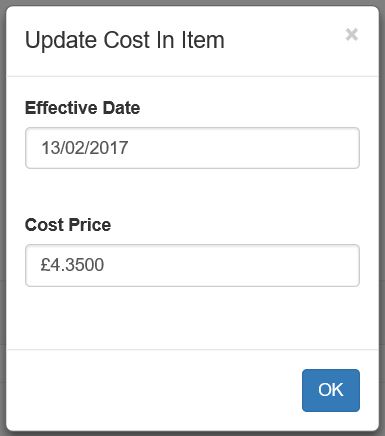
Task: Click the dimmed backdrop outside the dialog
Action: pos(3,217)
